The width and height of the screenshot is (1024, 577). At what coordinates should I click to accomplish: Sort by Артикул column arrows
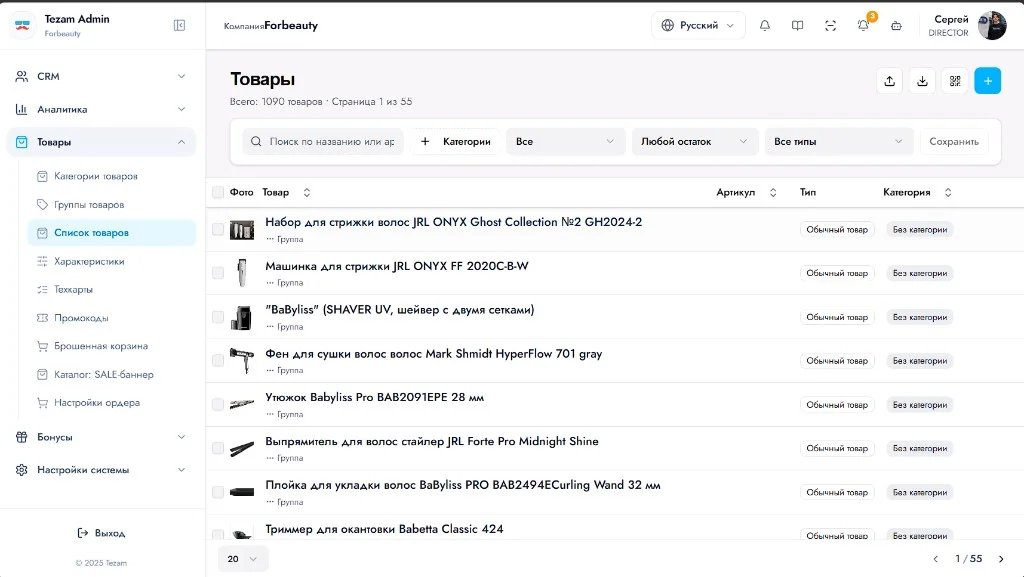[x=773, y=193]
